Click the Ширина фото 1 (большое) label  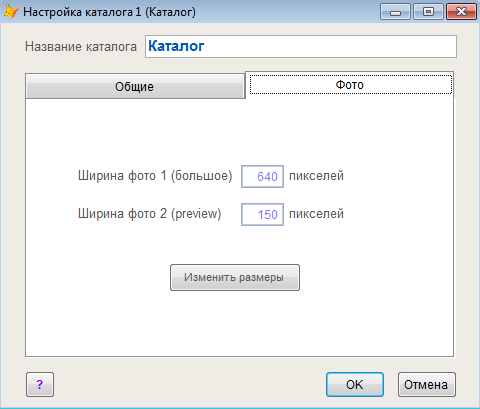pyautogui.click(x=155, y=176)
